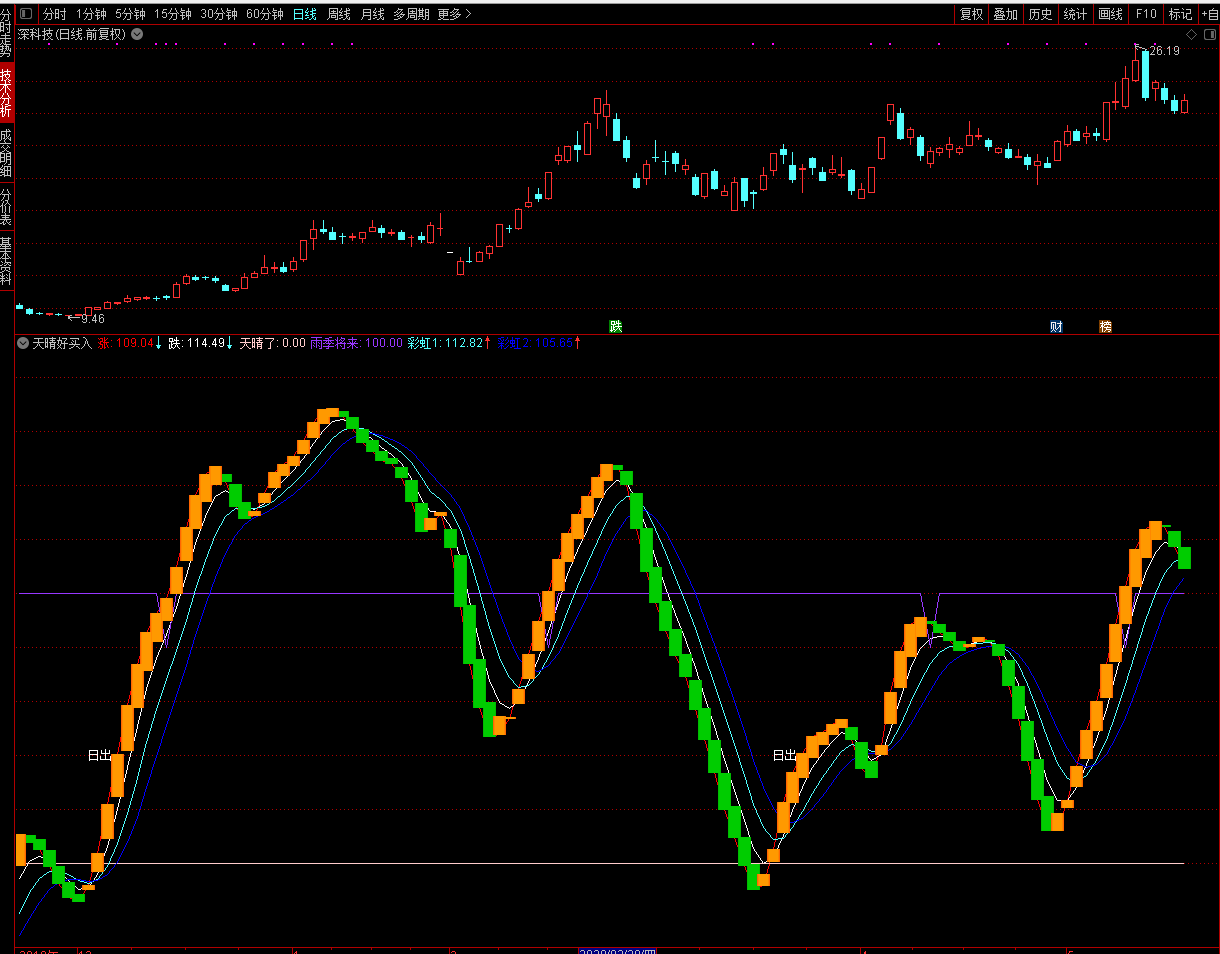Screen dimensions: 1220x954
Task: Click the 9.46 low price label
Action: [93, 319]
